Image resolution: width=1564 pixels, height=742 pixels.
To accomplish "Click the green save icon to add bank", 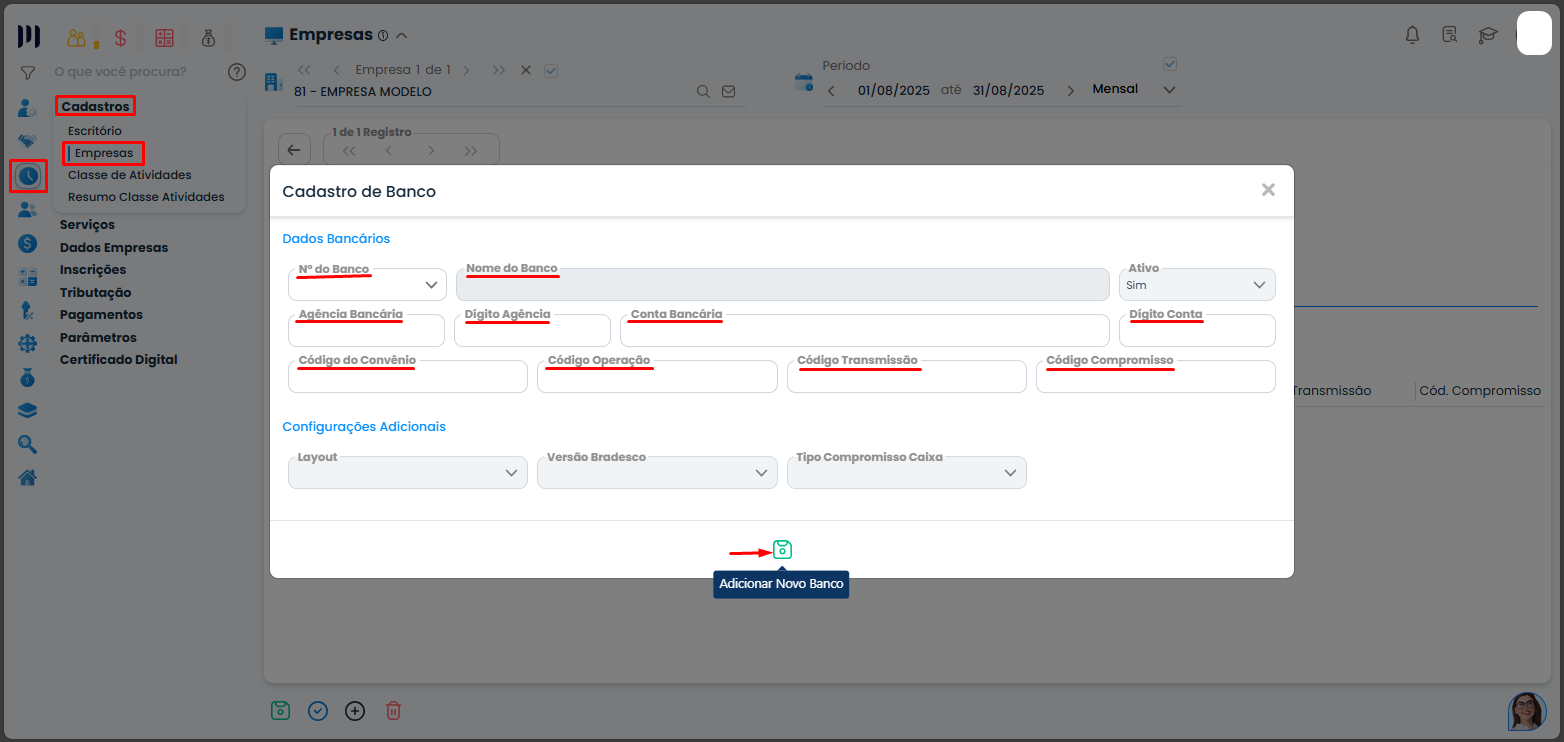I will pyautogui.click(x=782, y=550).
